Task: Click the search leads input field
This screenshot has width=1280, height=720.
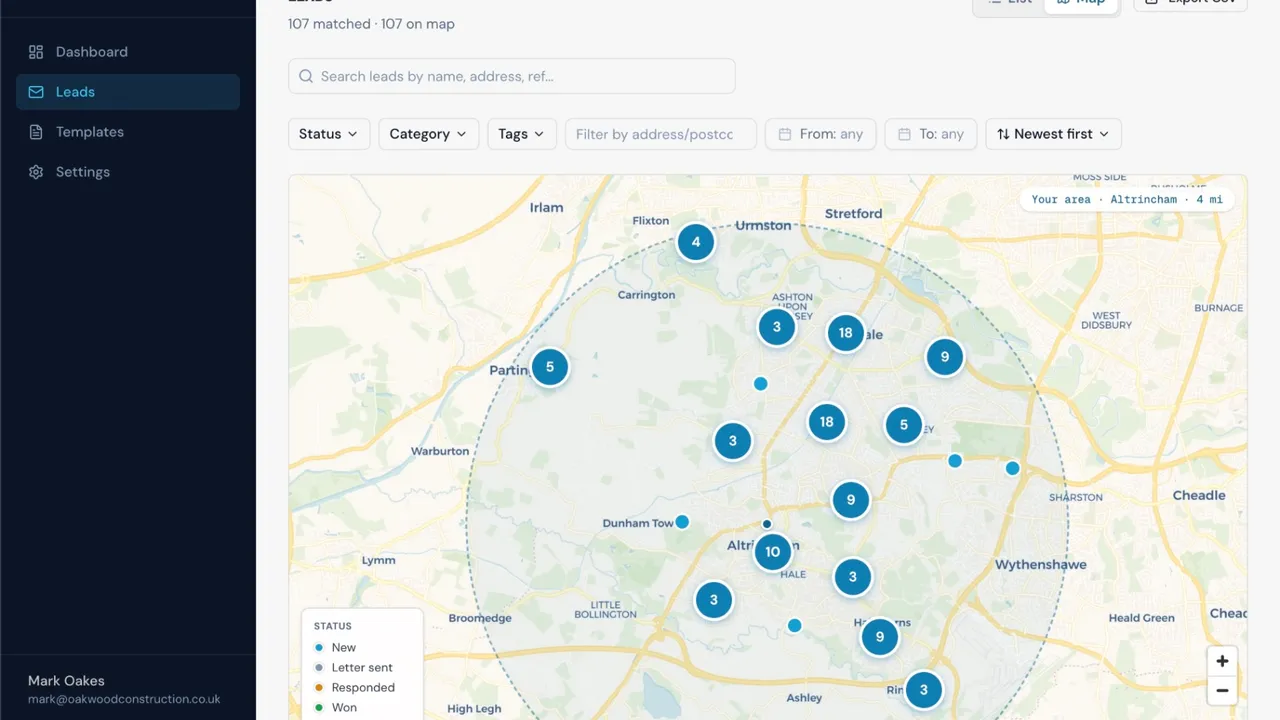Action: (512, 76)
